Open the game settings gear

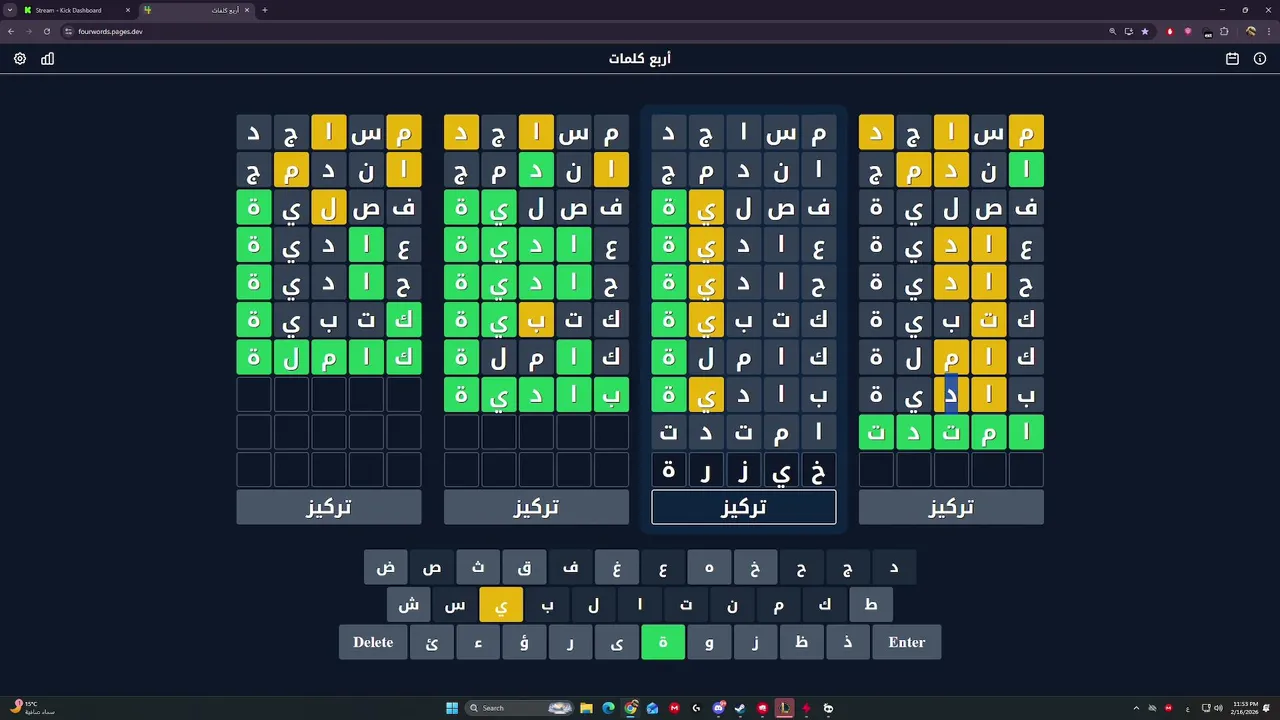(x=20, y=59)
